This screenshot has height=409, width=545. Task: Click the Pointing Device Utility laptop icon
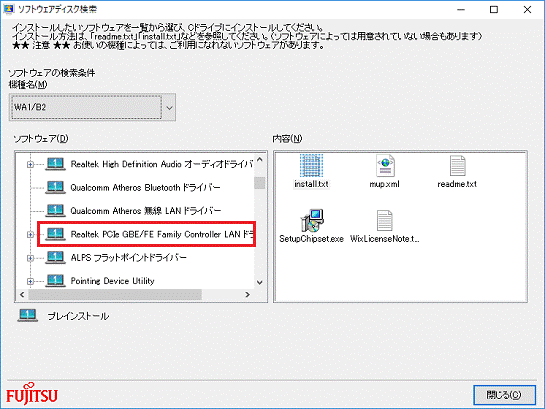(x=55, y=280)
